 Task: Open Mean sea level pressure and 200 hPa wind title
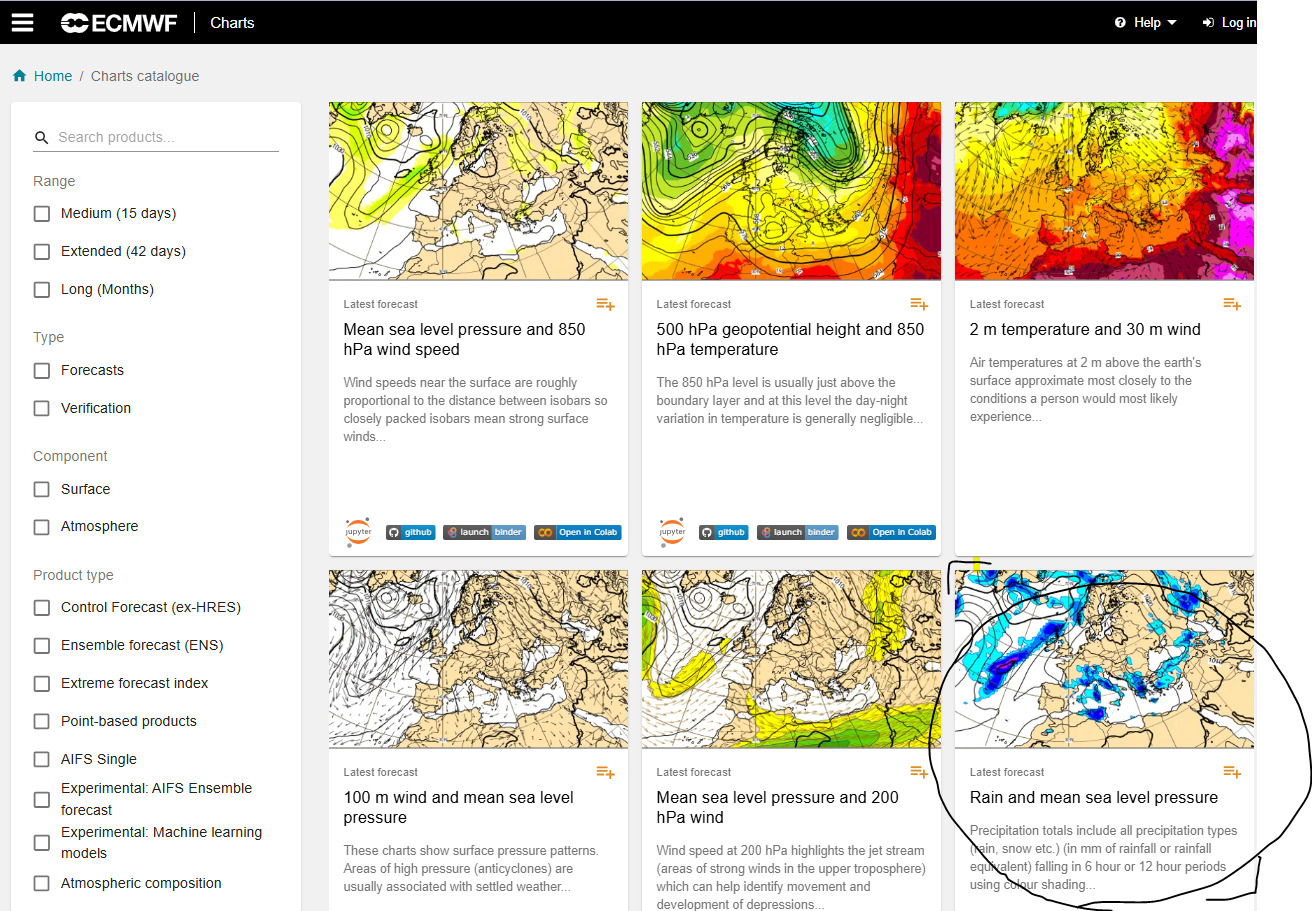[x=777, y=807]
